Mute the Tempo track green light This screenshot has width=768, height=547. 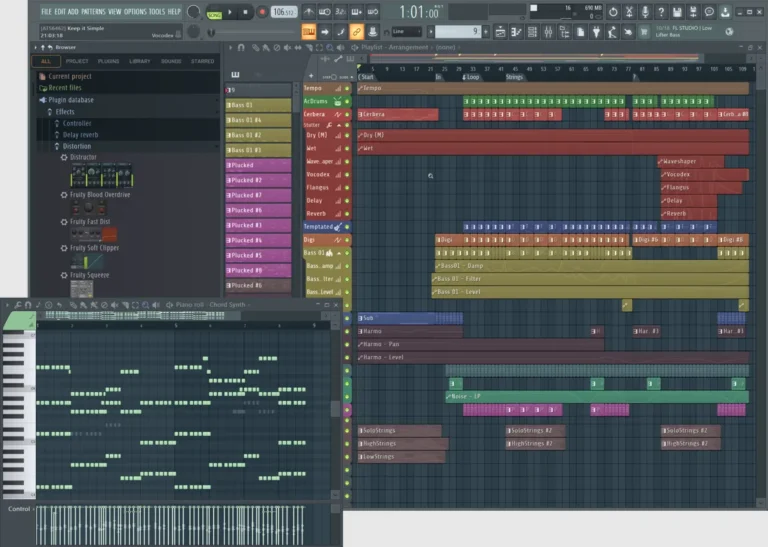347,89
